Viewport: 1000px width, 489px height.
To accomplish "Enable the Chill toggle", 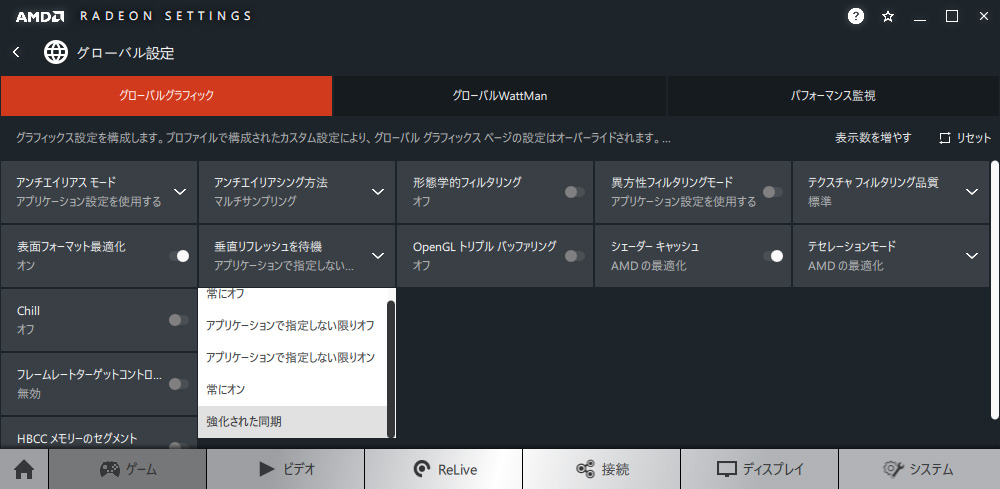I will (179, 320).
